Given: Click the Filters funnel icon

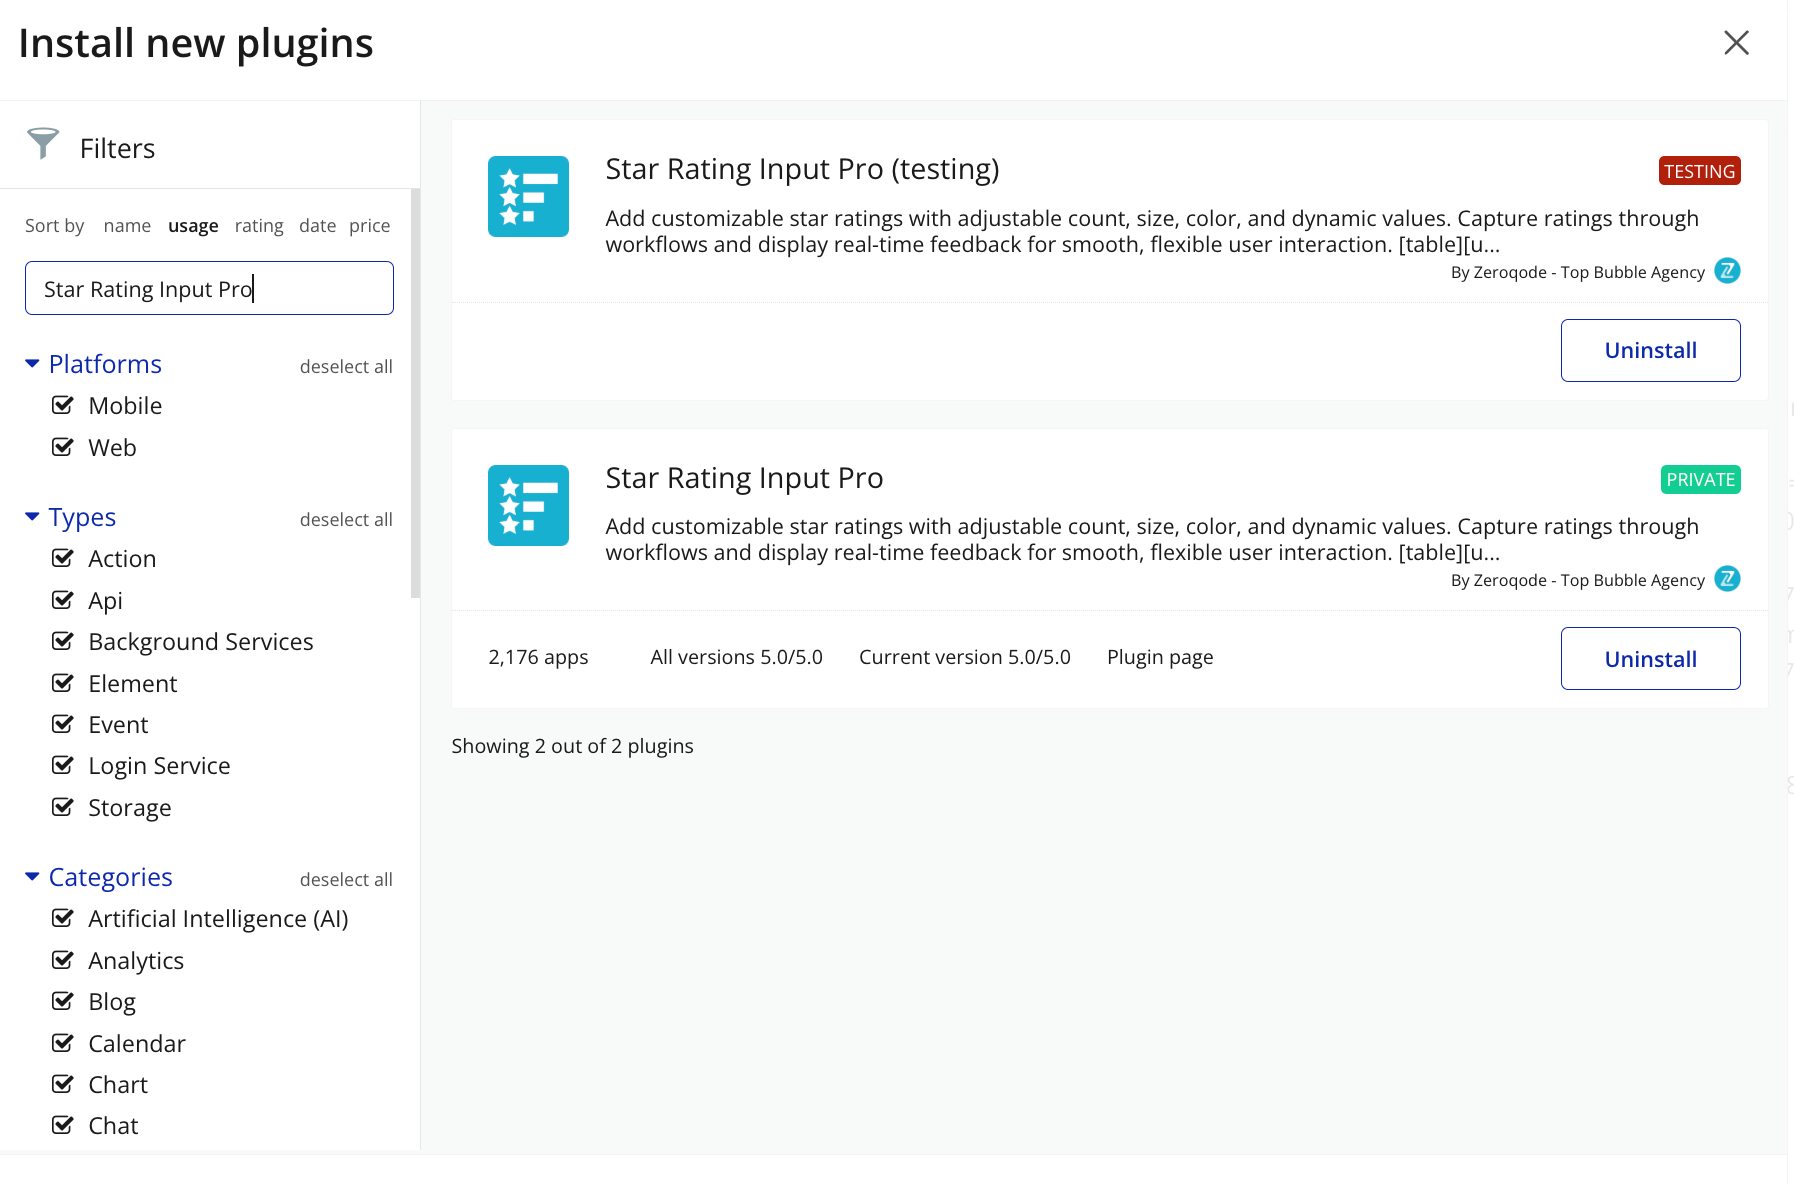Looking at the screenshot, I should (43, 144).
